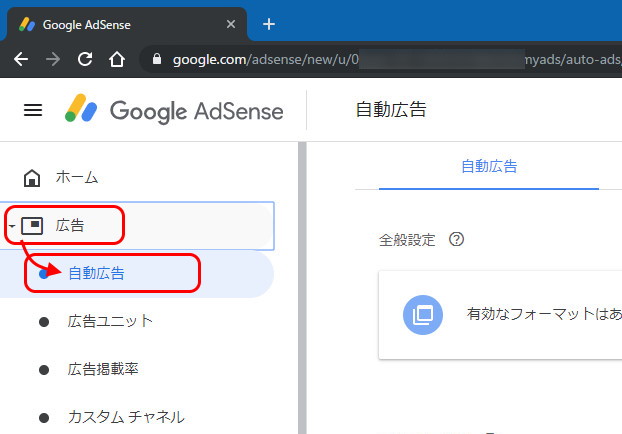Collapse the 広告 section arrow
This screenshot has height=434, width=622.
click(x=12, y=227)
